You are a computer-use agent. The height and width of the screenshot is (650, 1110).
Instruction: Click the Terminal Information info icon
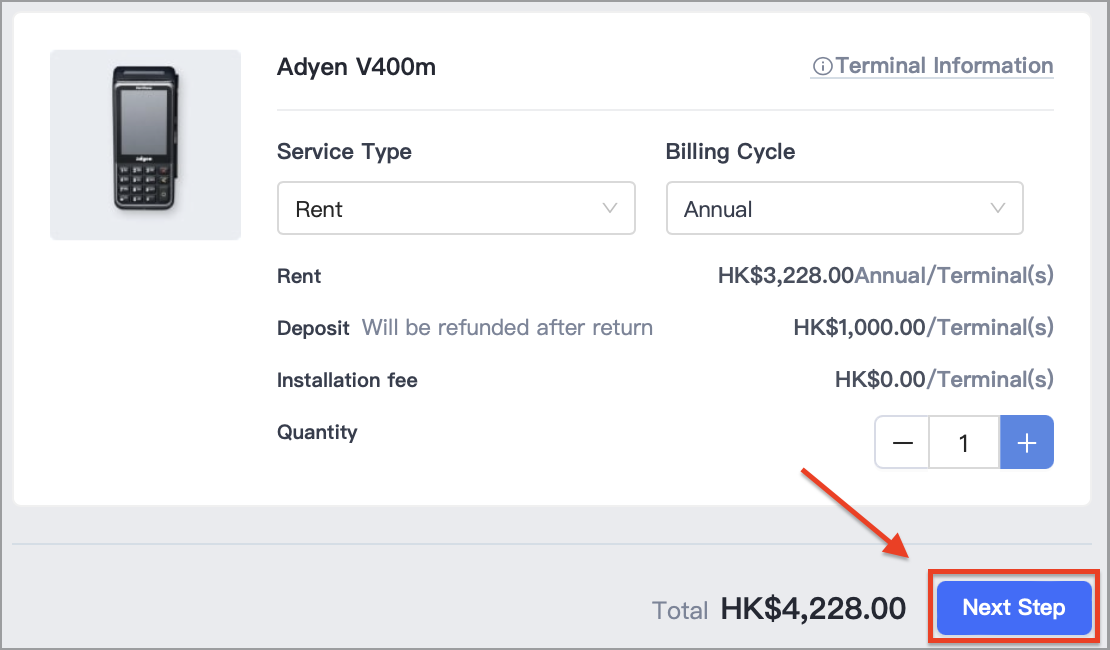click(822, 67)
